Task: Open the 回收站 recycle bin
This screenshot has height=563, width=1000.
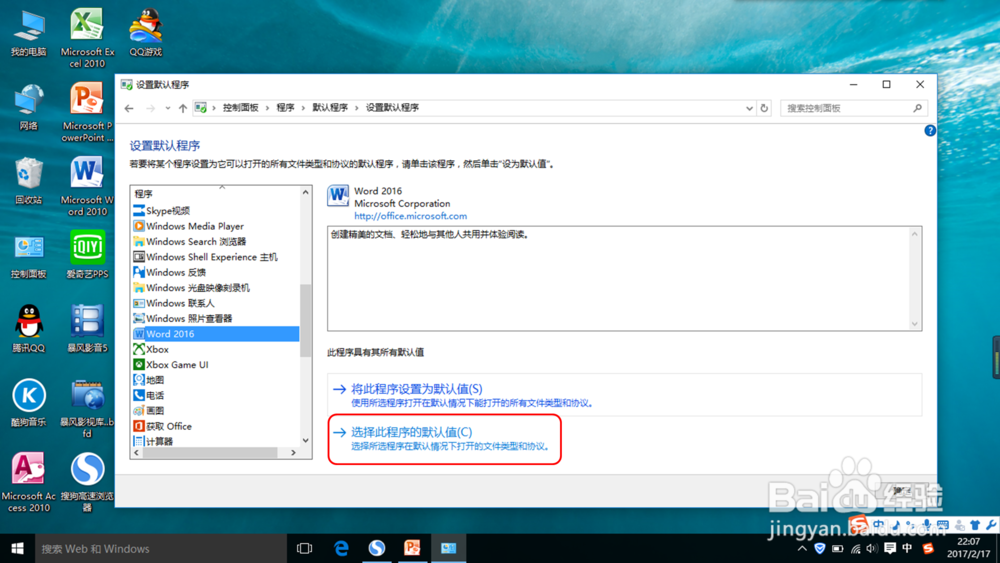Action: tap(29, 181)
